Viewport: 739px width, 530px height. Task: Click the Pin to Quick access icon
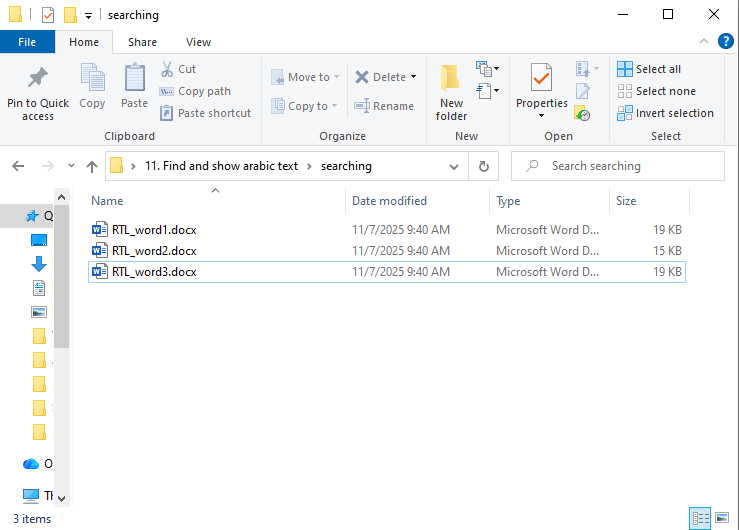click(38, 78)
